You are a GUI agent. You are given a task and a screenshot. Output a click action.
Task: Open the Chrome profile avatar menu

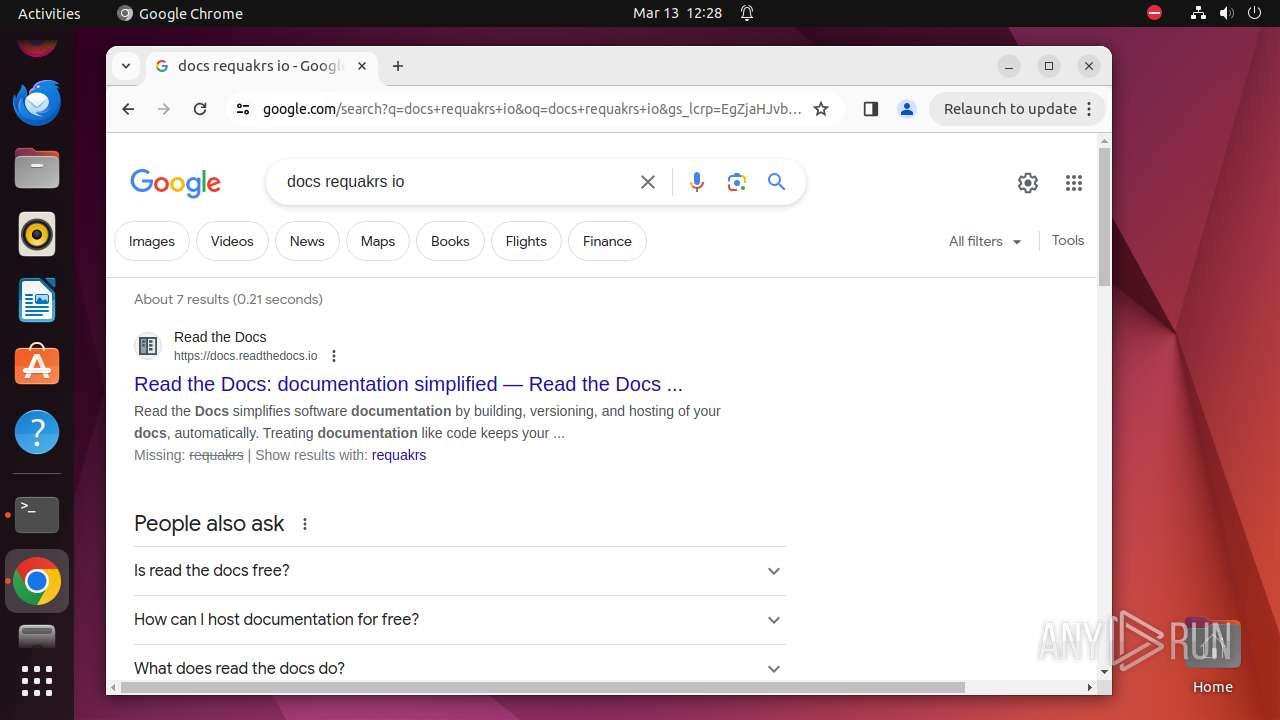click(x=907, y=109)
